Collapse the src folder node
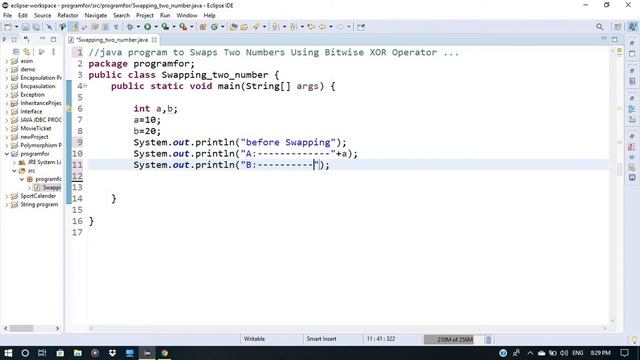The height and width of the screenshot is (360, 640). 14,171
